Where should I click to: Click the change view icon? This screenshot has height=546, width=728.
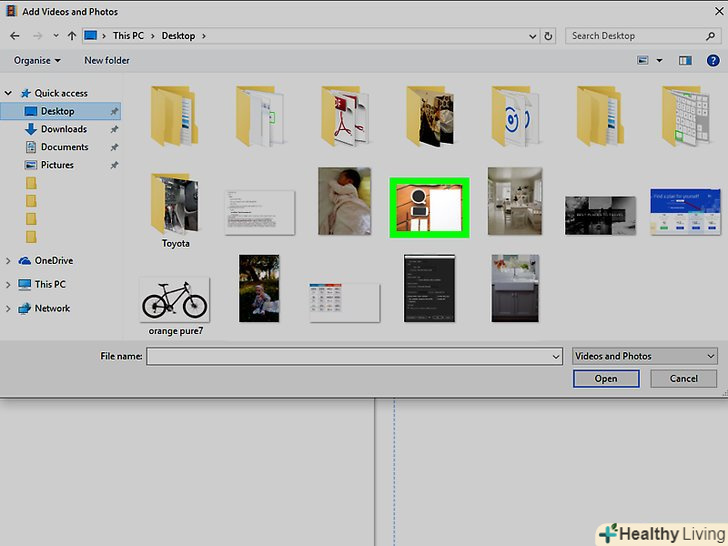[x=644, y=60]
